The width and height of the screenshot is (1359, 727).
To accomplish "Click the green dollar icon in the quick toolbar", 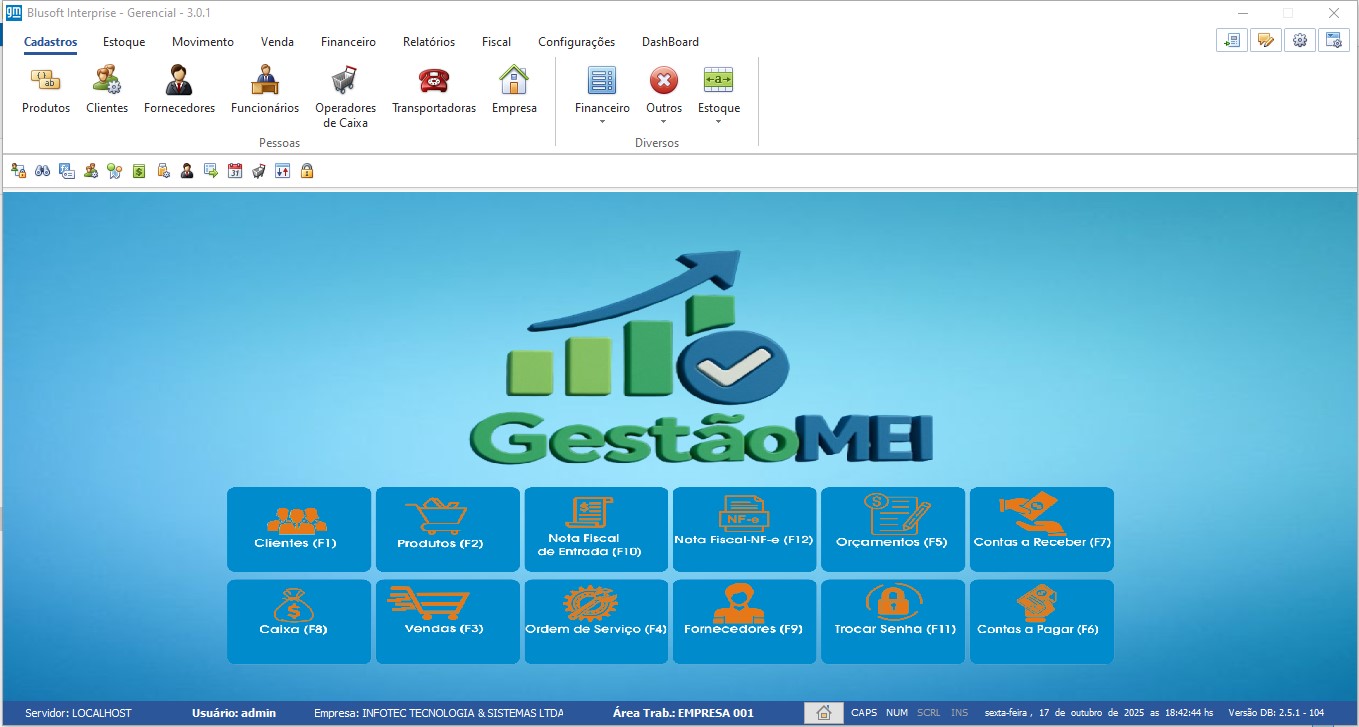I will pos(139,171).
